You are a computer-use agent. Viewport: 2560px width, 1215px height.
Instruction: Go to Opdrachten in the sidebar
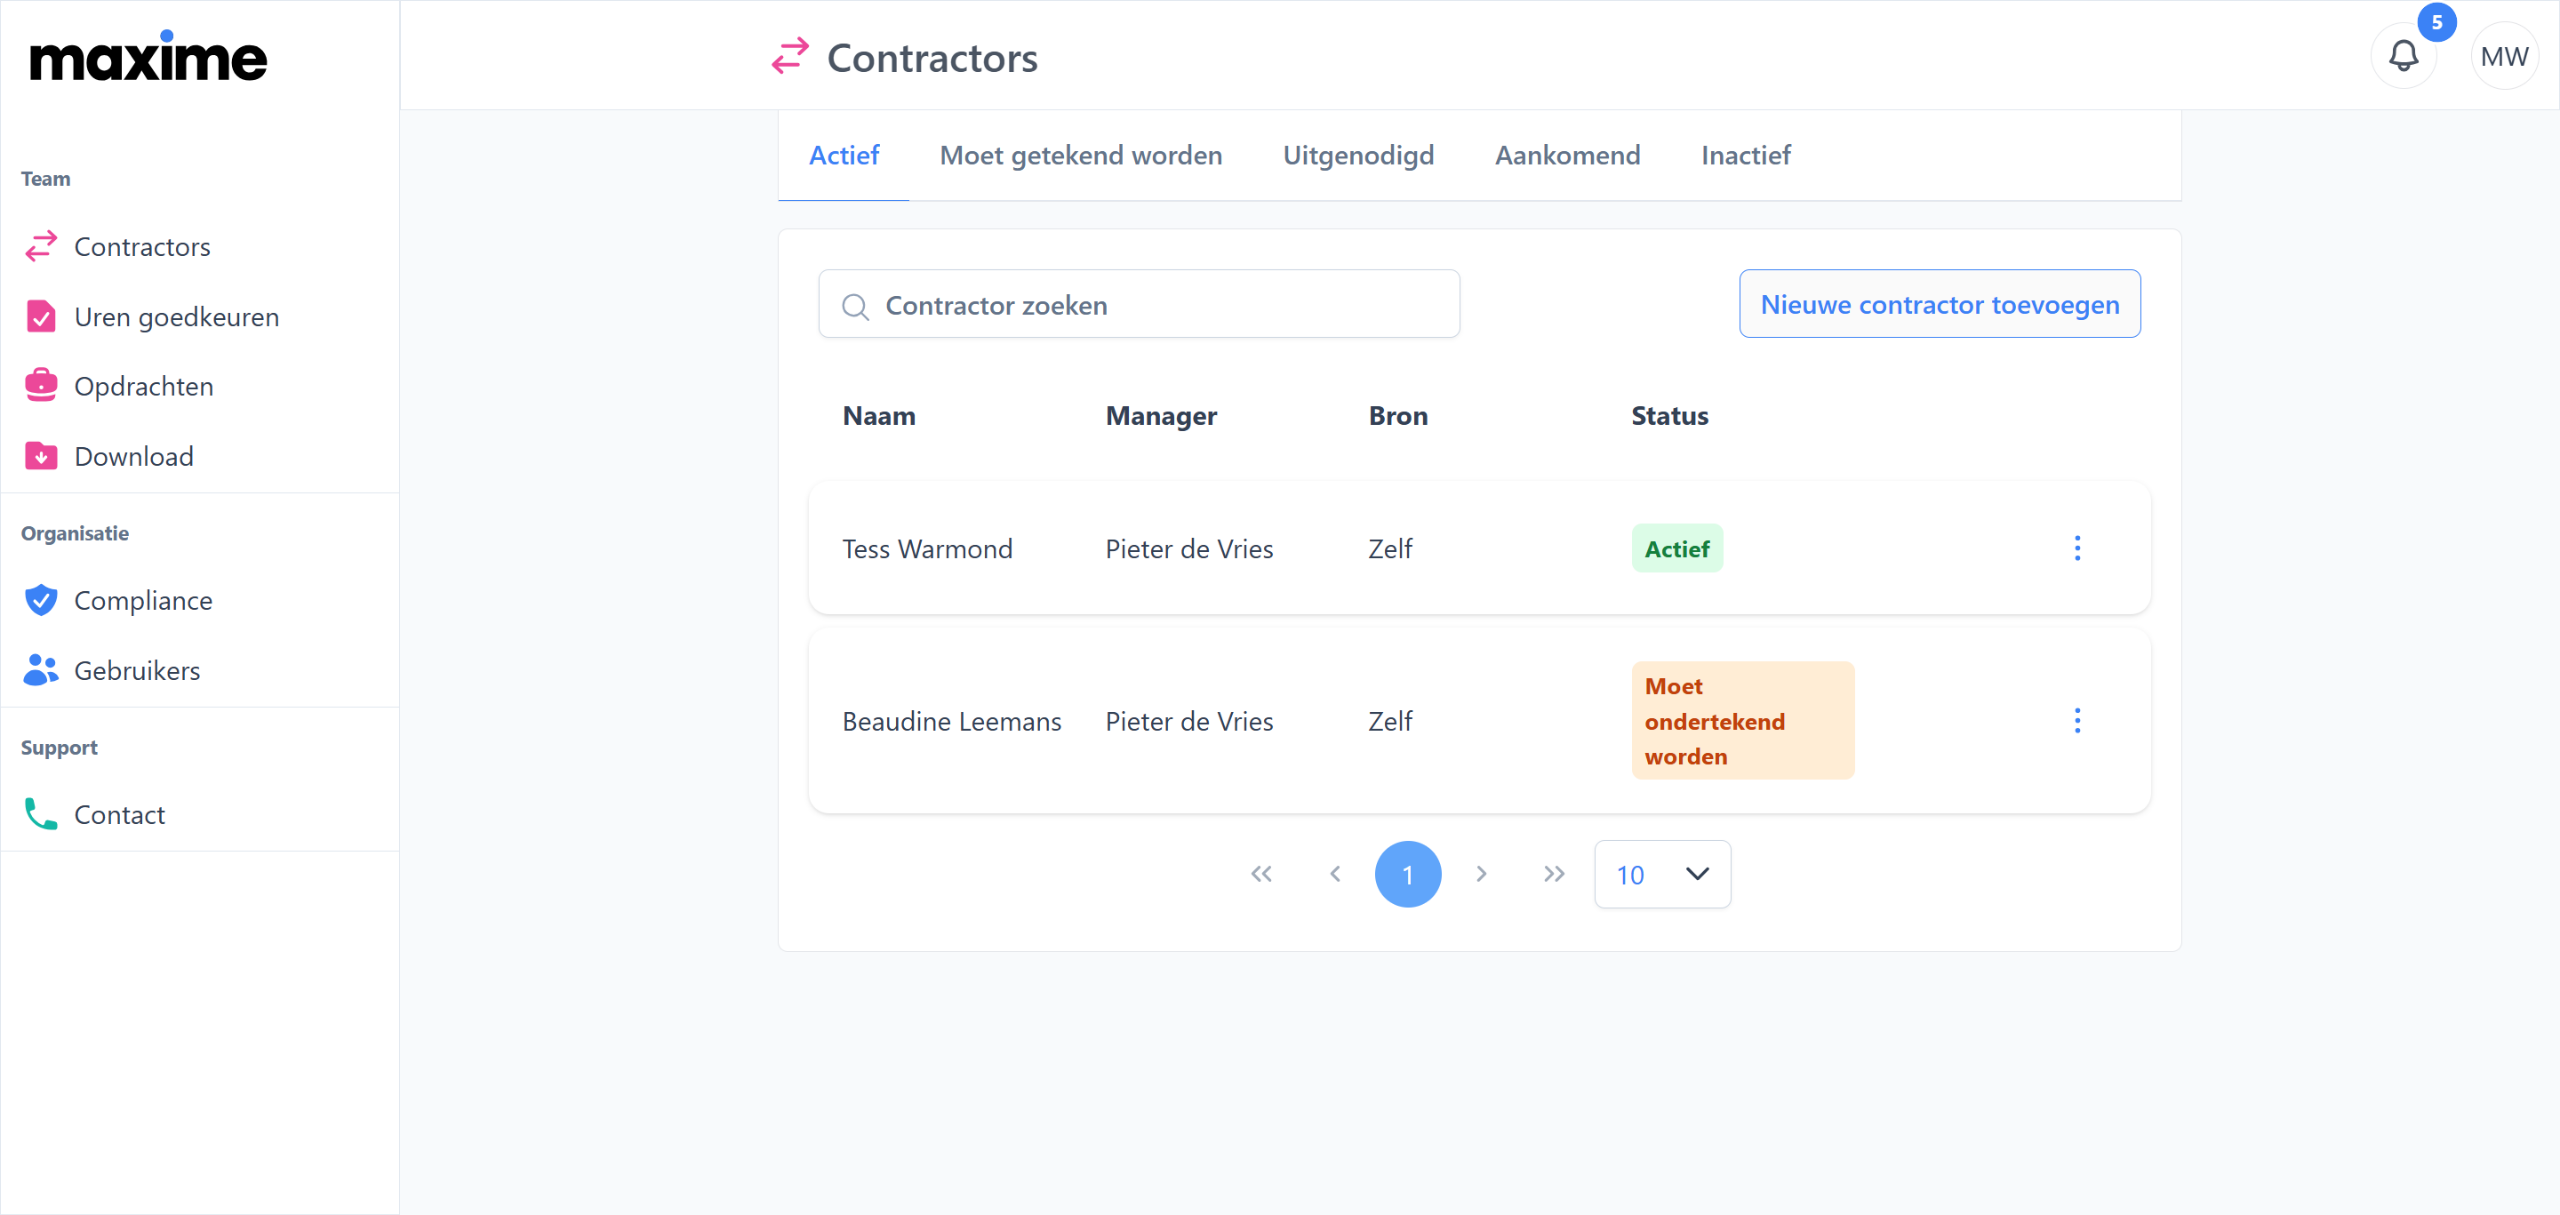click(143, 387)
